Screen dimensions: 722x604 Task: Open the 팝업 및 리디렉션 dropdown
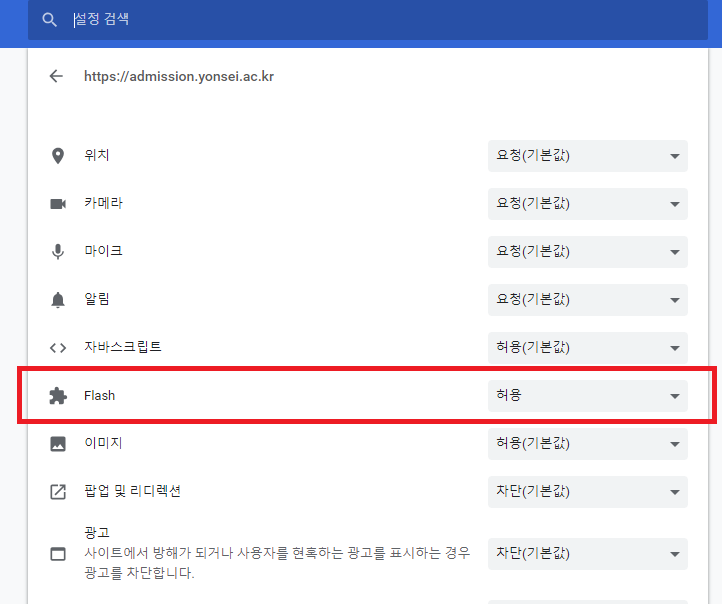pos(588,492)
